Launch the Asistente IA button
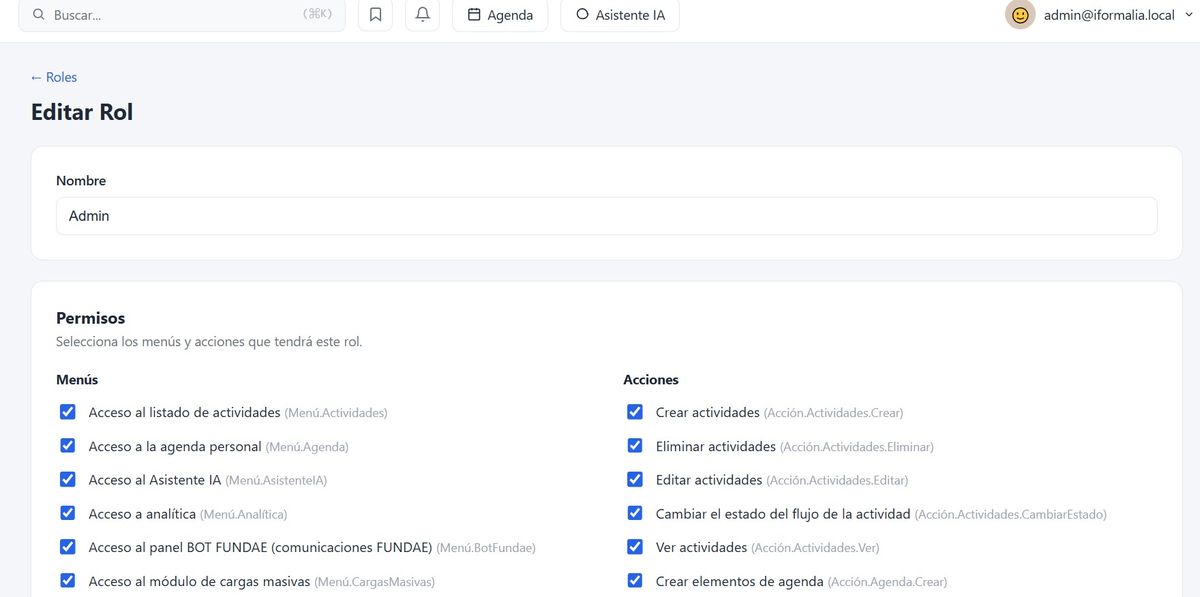 (620, 15)
